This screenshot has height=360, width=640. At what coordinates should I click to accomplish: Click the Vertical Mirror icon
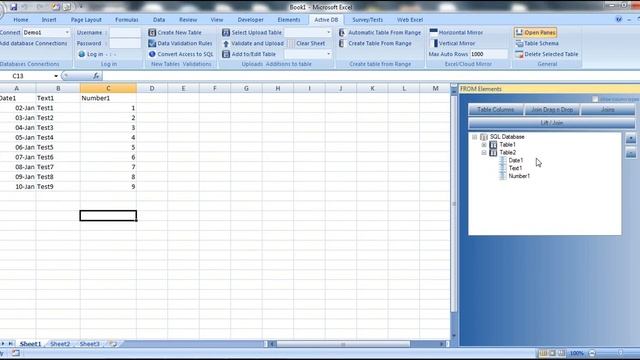pos(435,43)
